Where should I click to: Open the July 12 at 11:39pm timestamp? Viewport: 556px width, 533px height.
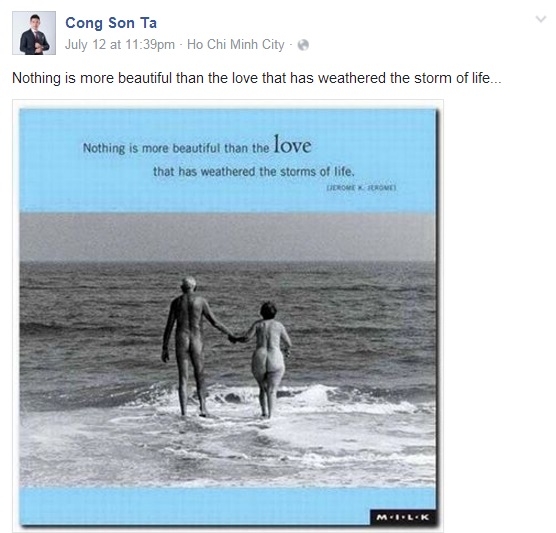[120, 45]
